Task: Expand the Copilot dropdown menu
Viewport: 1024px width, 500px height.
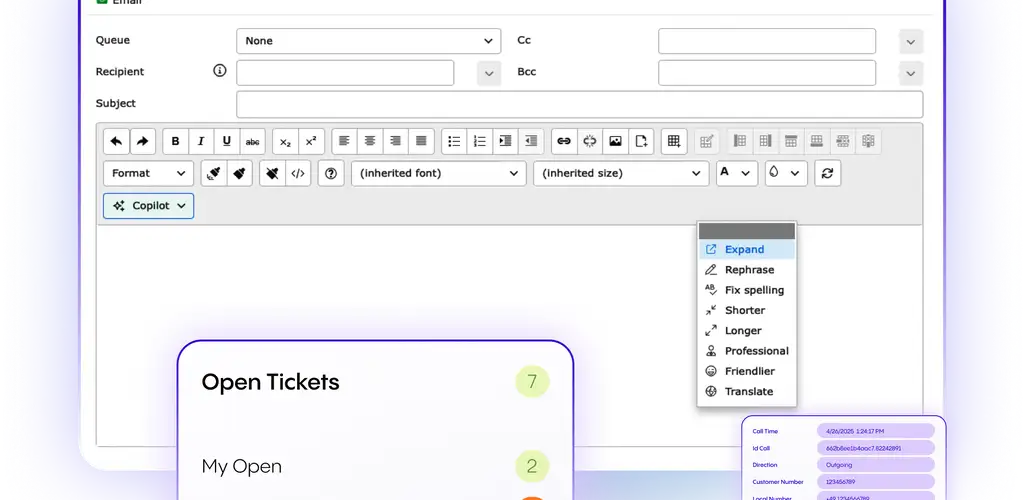Action: pyautogui.click(x=148, y=206)
